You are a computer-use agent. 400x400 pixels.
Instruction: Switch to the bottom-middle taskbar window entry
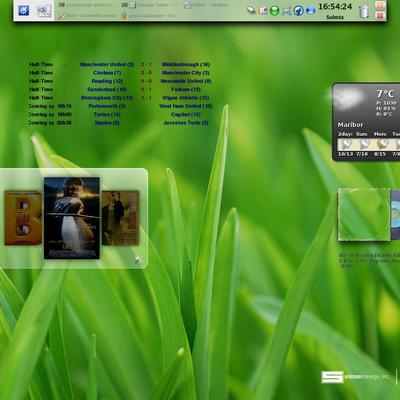coord(150,16)
